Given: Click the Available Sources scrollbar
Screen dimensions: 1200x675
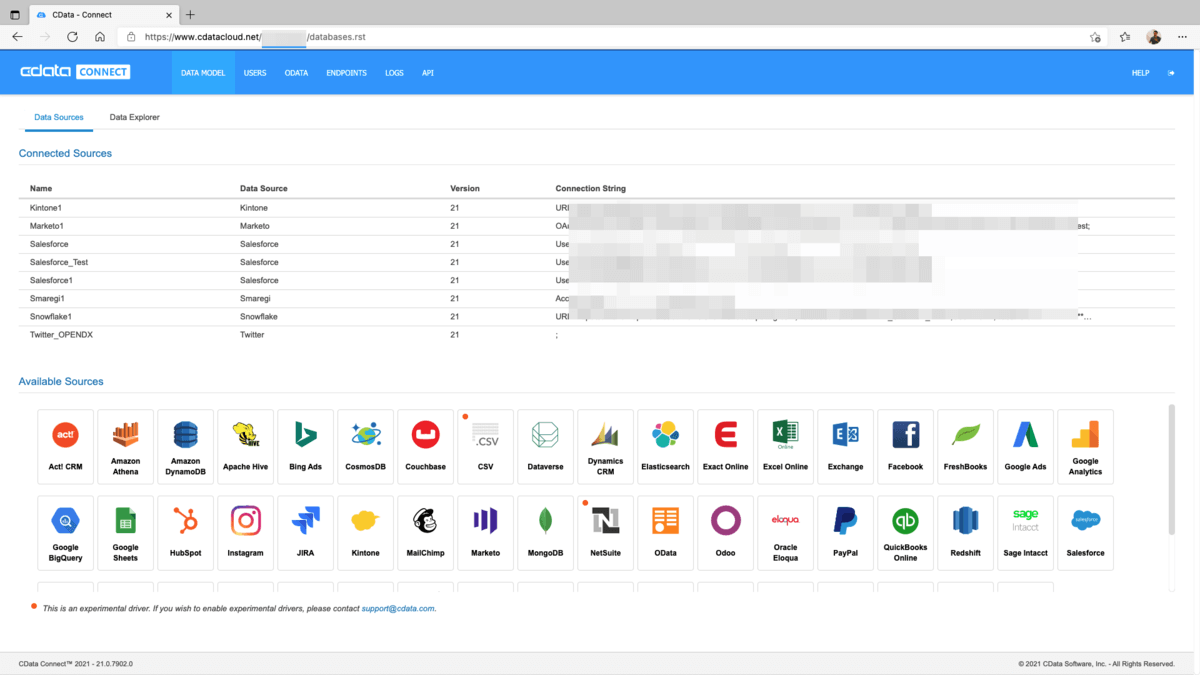Looking at the screenshot, I should [1172, 470].
